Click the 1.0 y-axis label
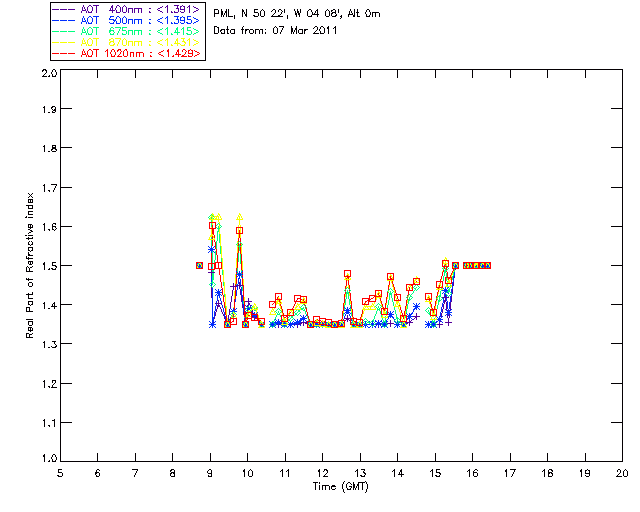The height and width of the screenshot is (512, 640). 49,458
